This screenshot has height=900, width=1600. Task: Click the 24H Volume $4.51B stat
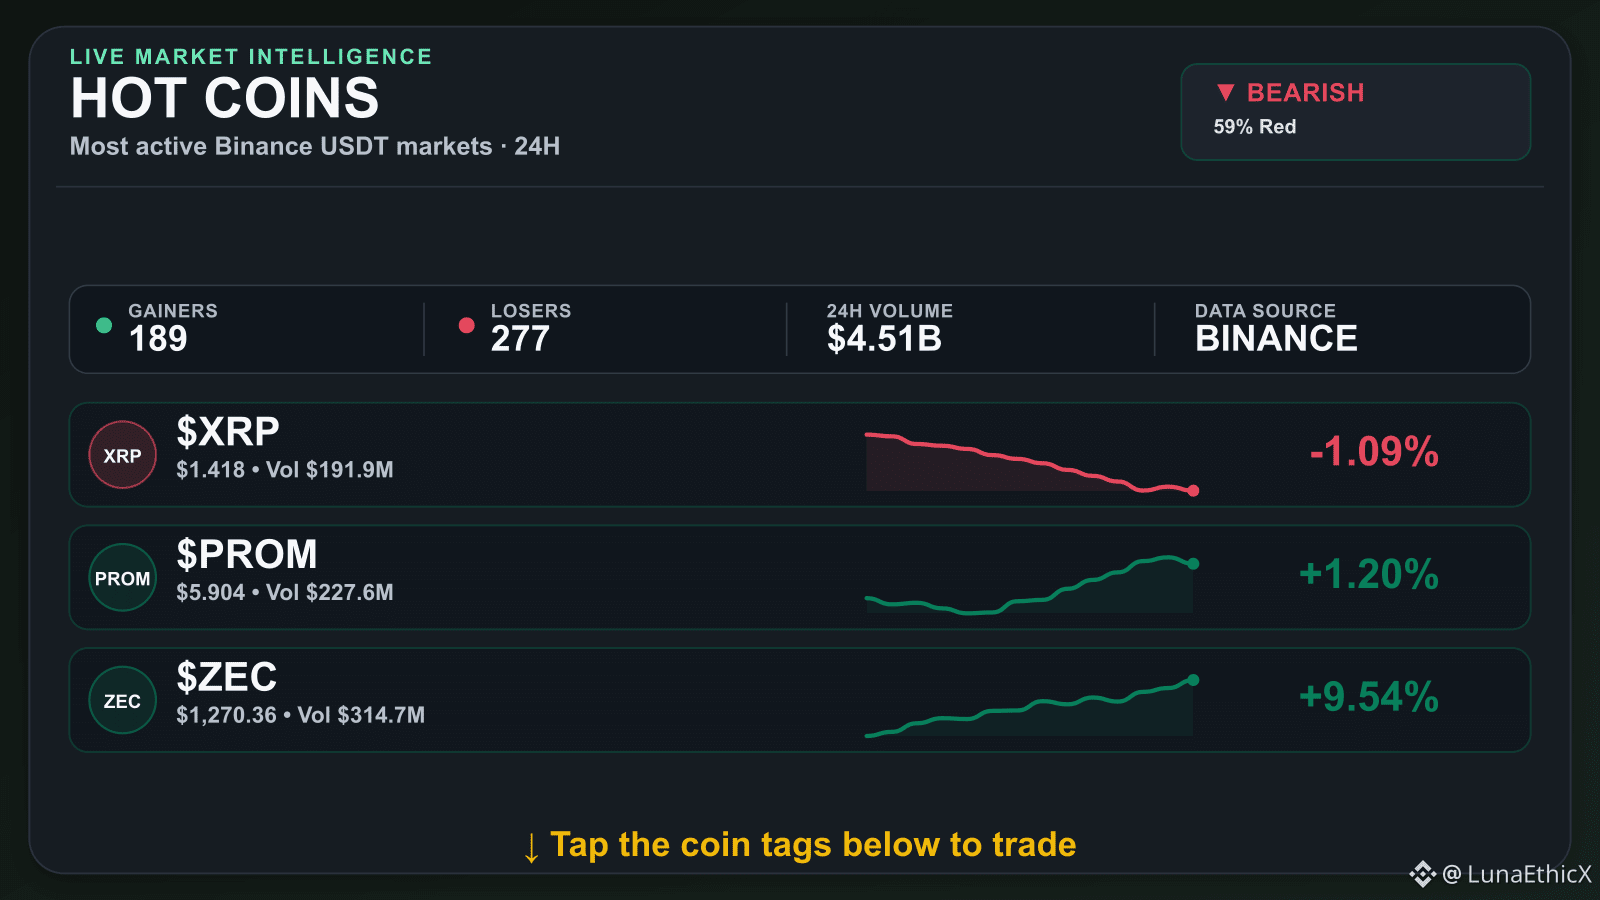[x=889, y=329]
